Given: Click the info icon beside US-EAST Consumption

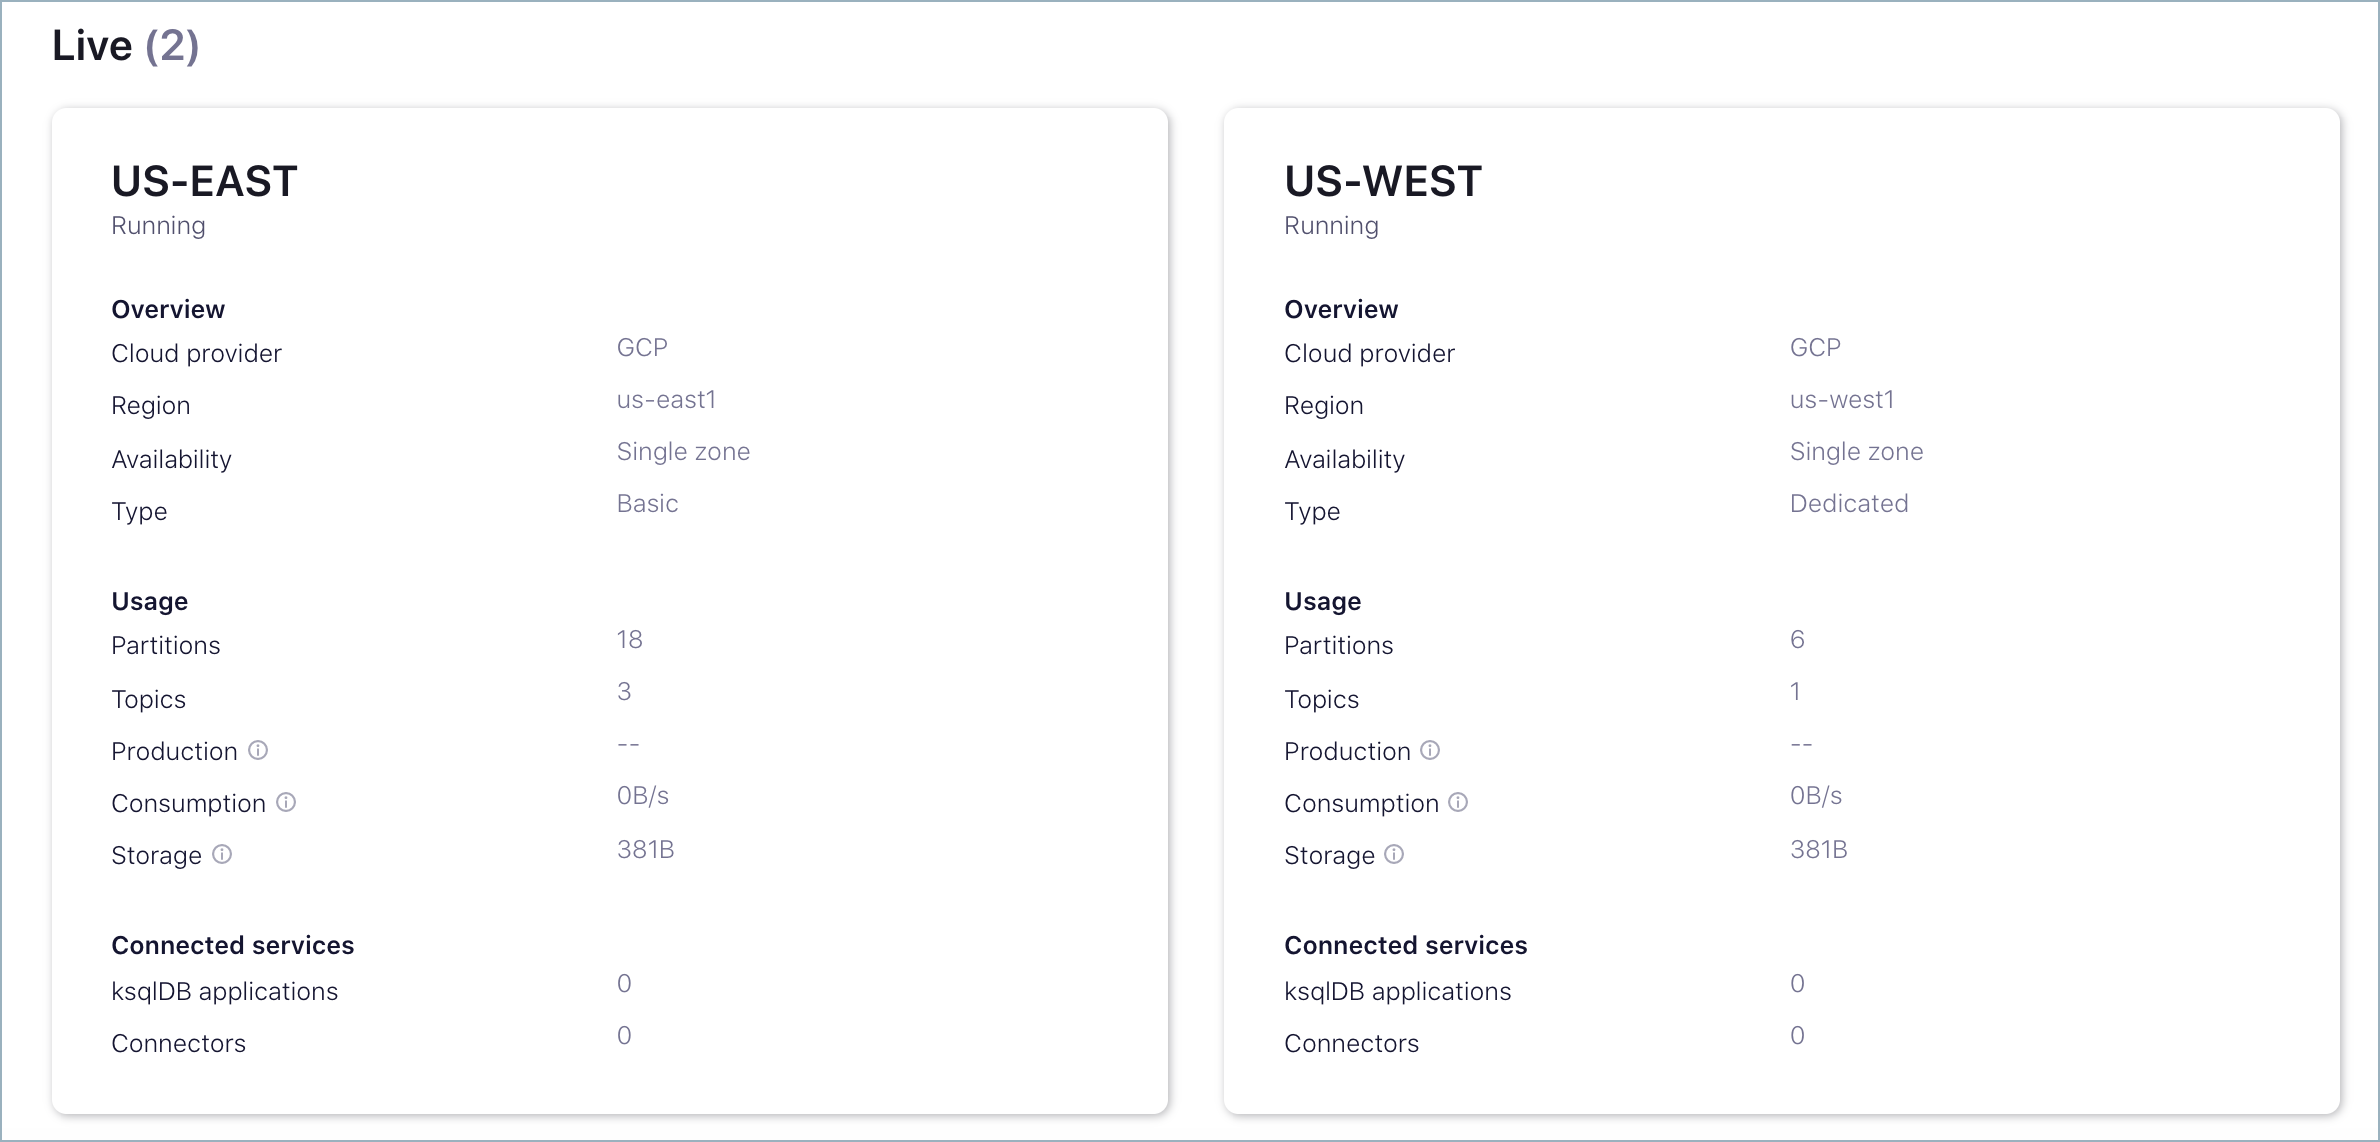Looking at the screenshot, I should (286, 802).
